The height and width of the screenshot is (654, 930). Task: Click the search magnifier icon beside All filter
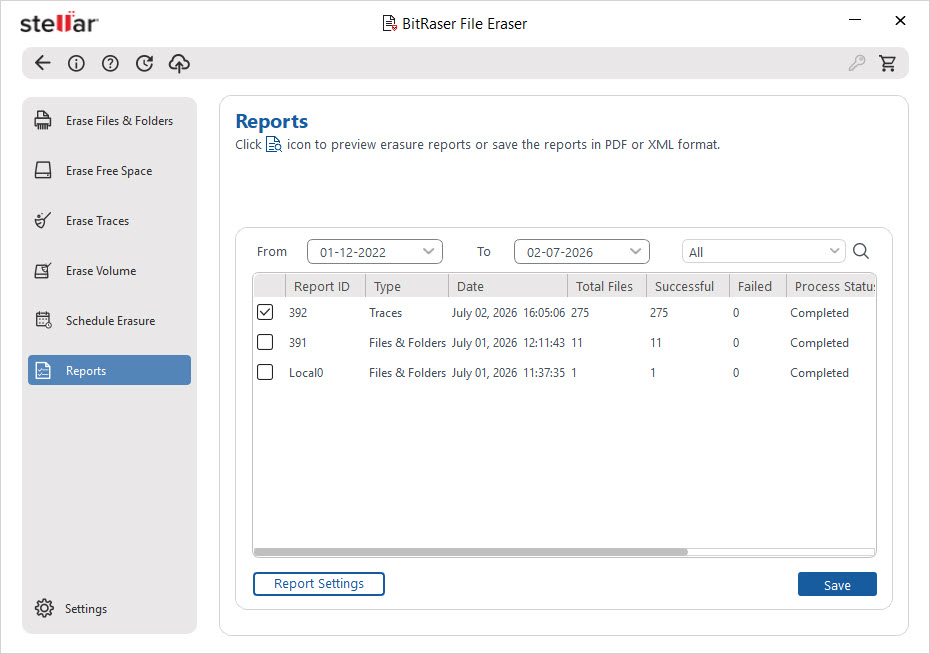[x=861, y=251]
